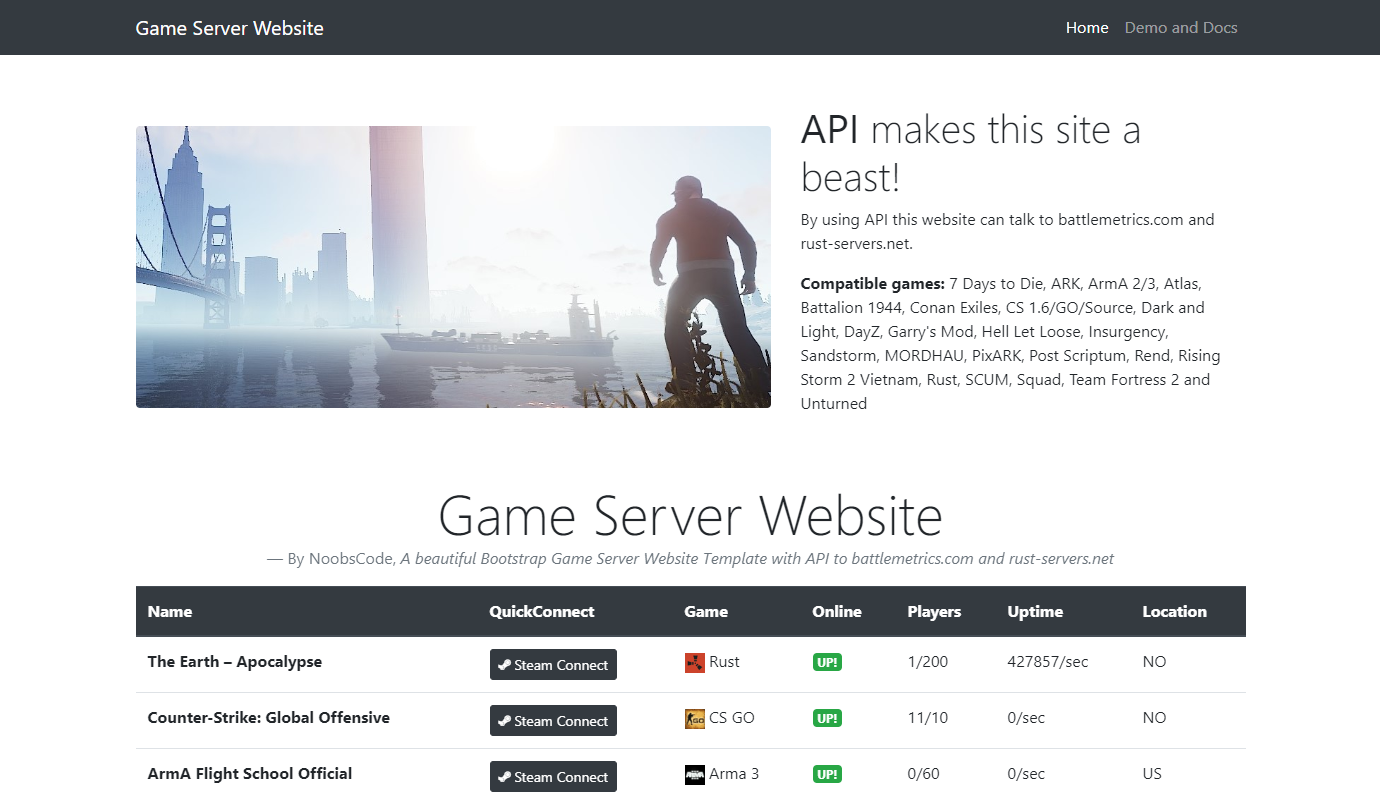Image resolution: width=1380 pixels, height=805 pixels.
Task: Click the large Game Server Website heading
Action: [x=690, y=516]
